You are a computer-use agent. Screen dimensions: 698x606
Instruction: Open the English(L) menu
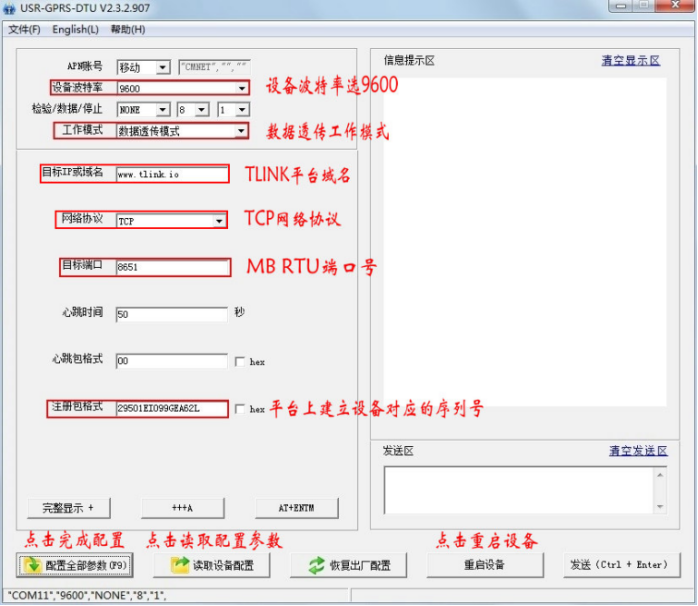tap(76, 29)
